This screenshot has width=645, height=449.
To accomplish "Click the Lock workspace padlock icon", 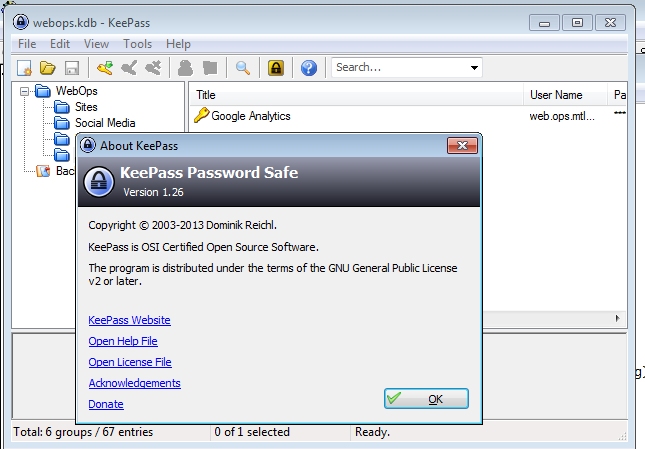I will tap(276, 68).
